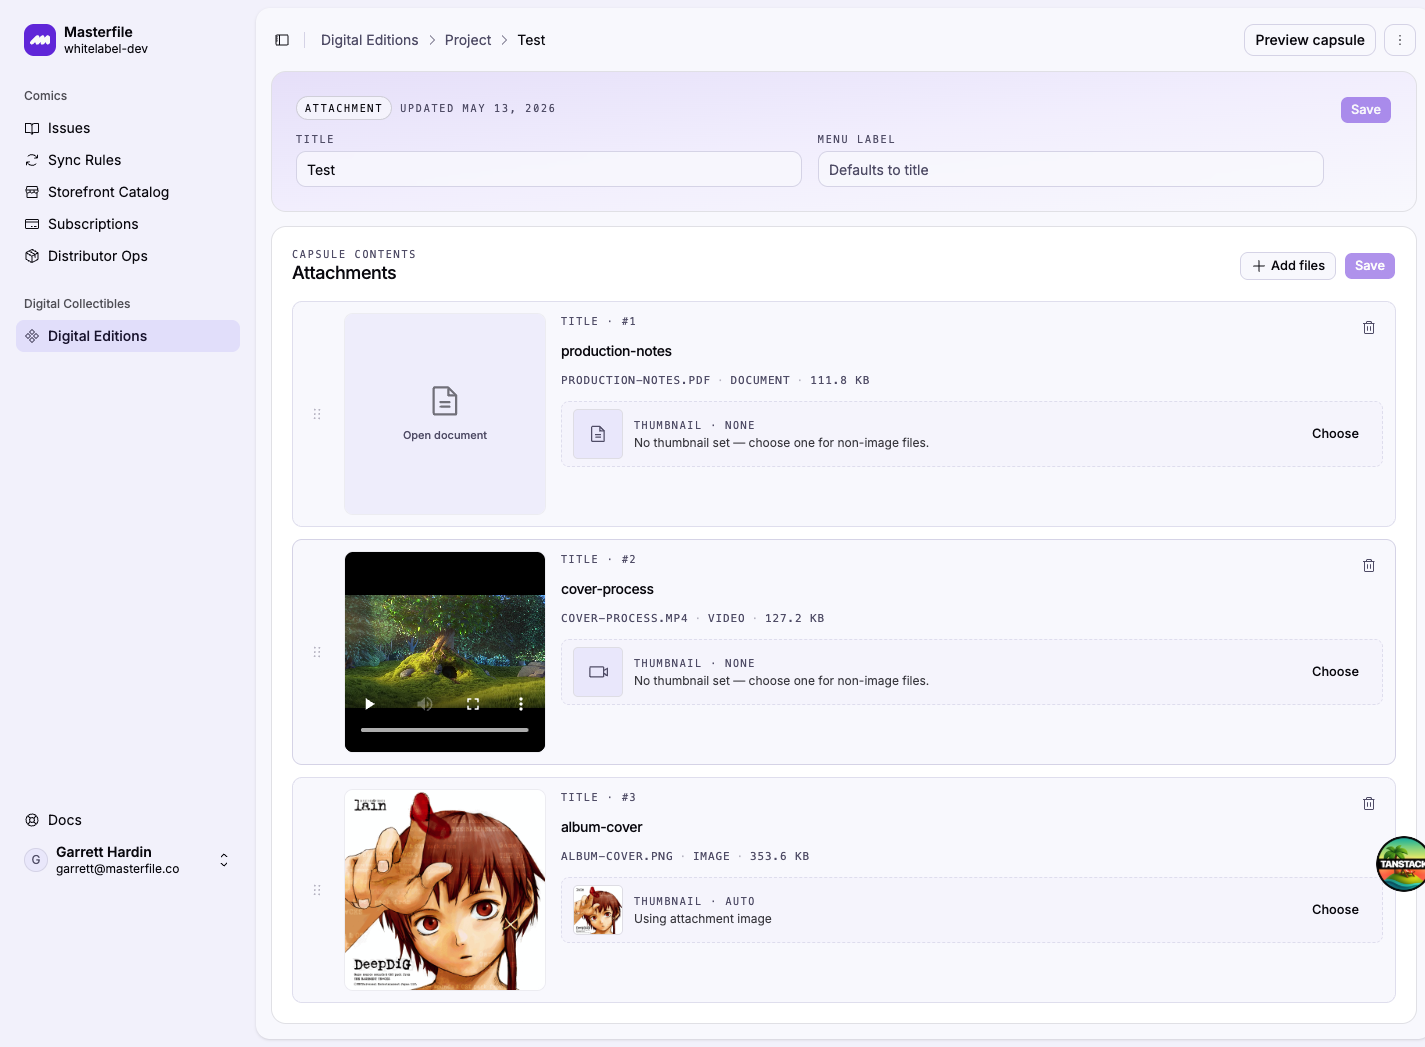
Task: Click the small album-cover auto thumbnail
Action: click(598, 910)
